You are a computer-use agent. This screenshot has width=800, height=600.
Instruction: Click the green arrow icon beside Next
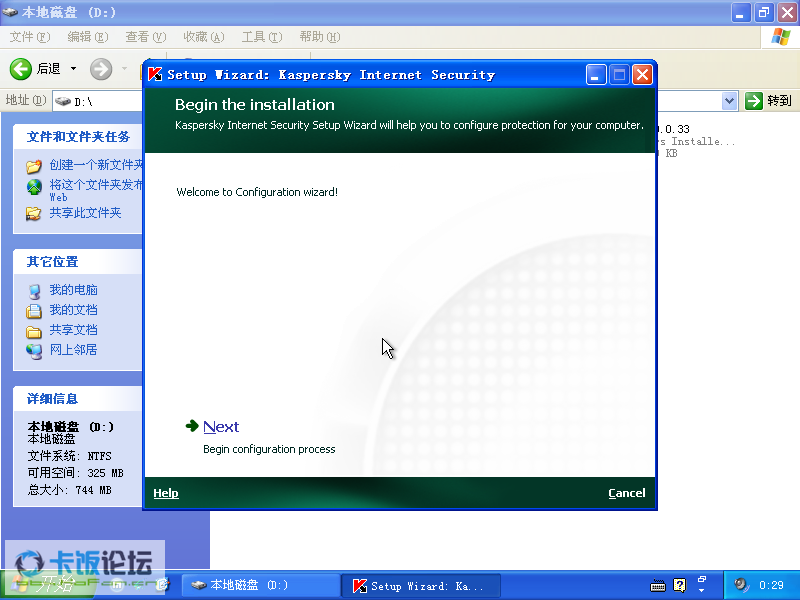pyautogui.click(x=192, y=426)
